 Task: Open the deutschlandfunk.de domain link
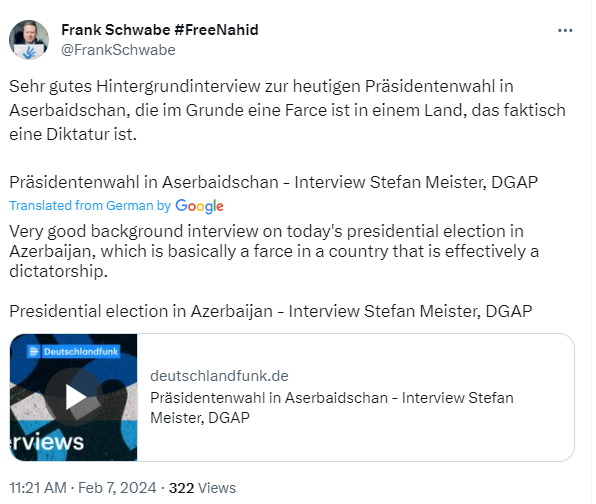click(x=219, y=376)
